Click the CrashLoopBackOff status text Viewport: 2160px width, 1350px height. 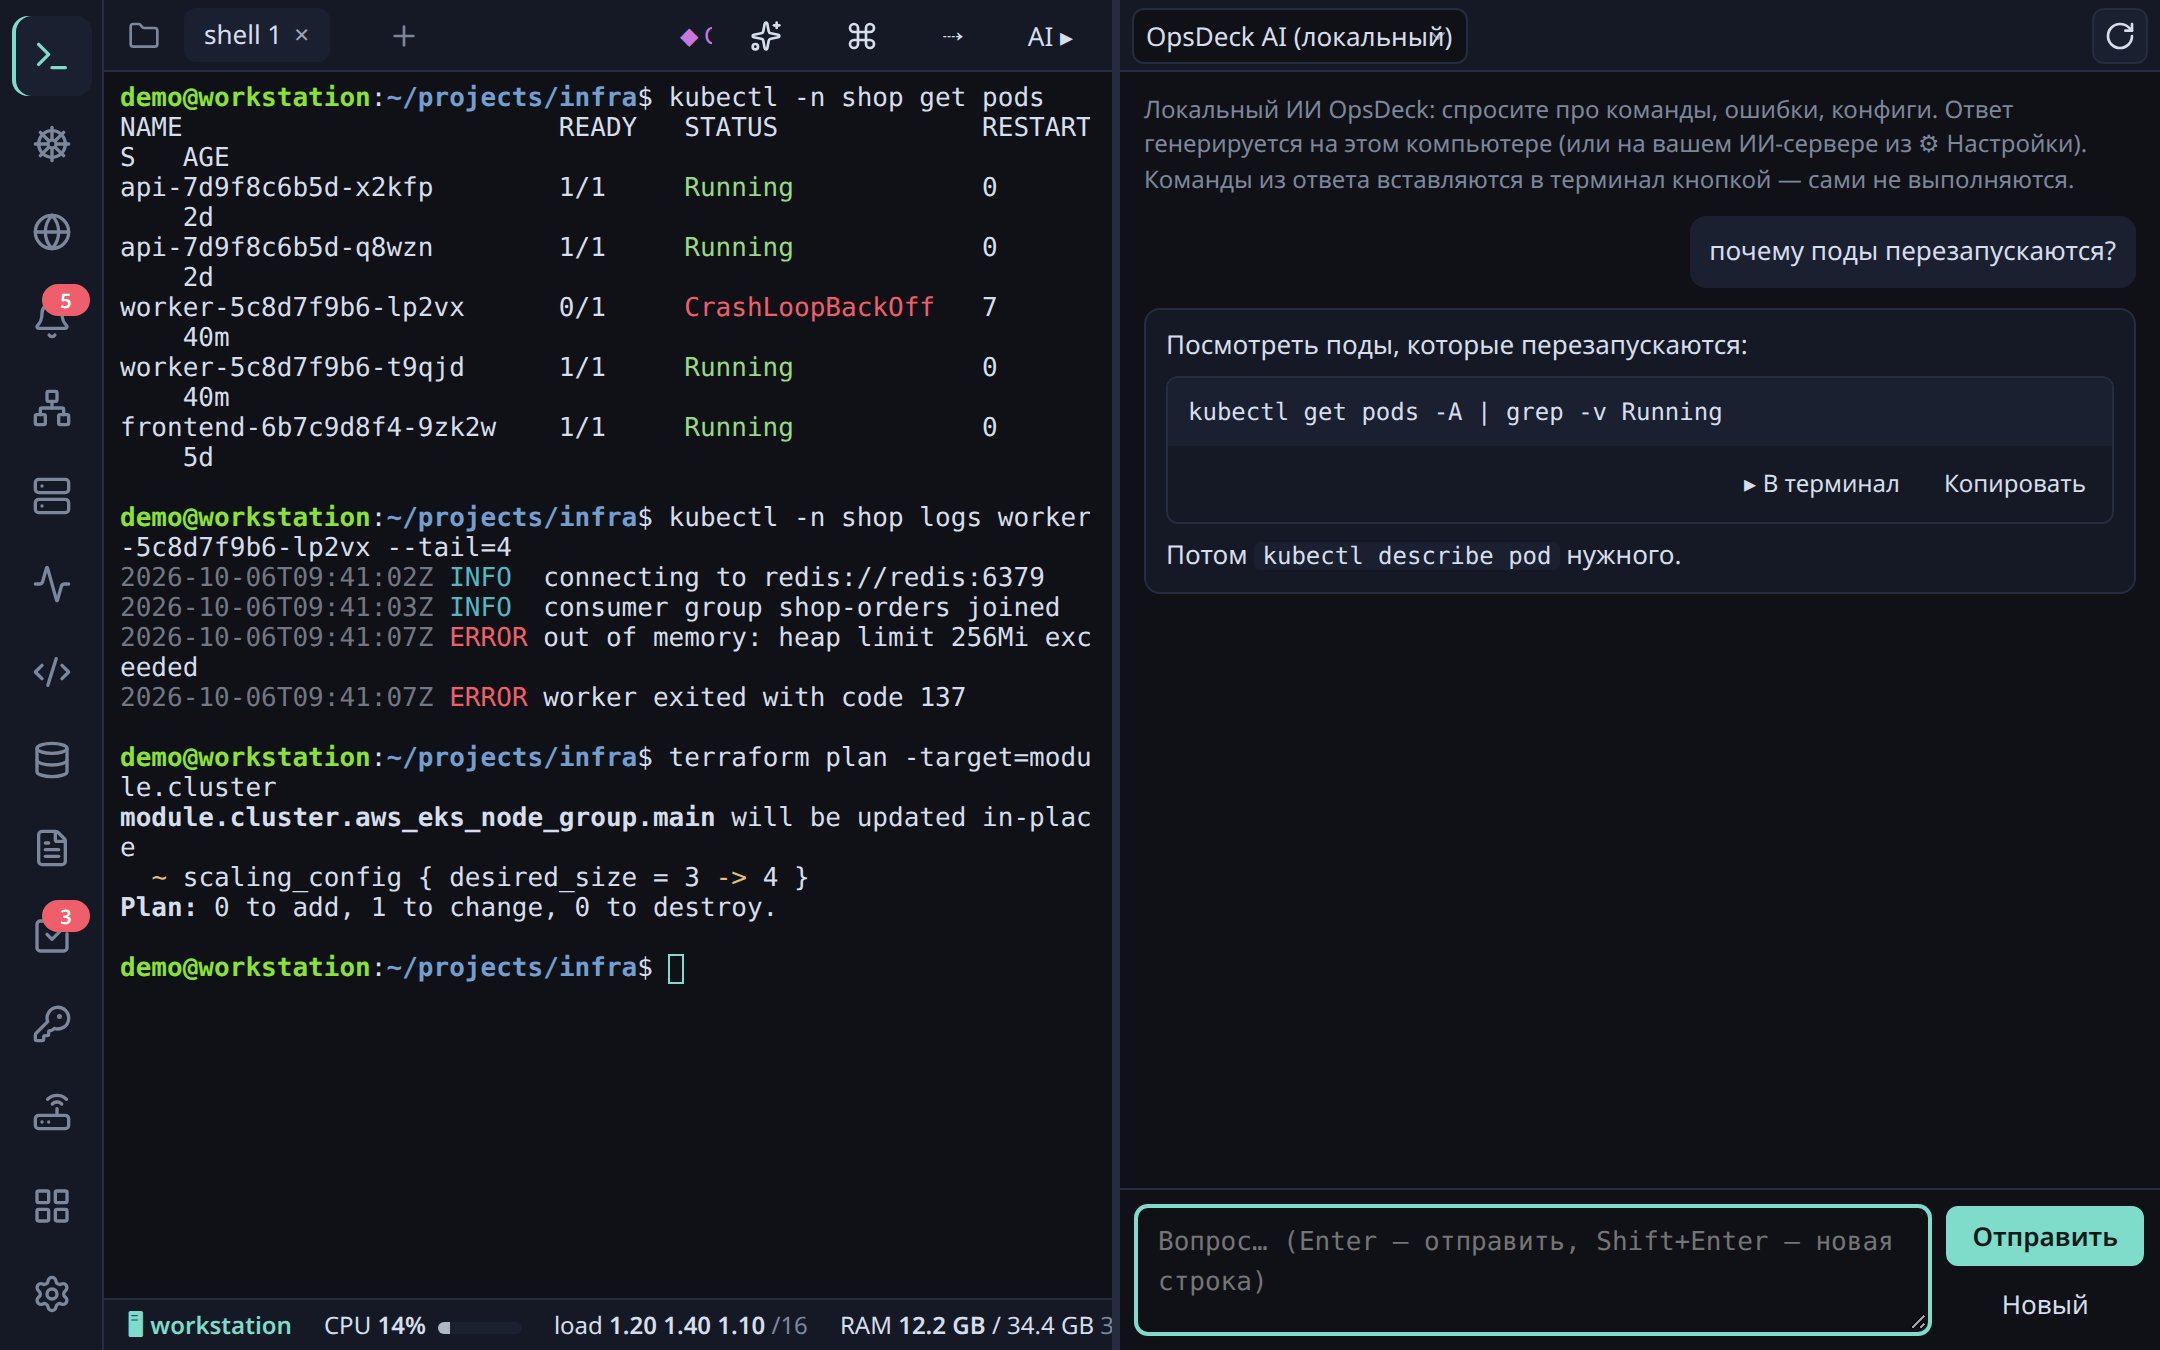tap(808, 307)
